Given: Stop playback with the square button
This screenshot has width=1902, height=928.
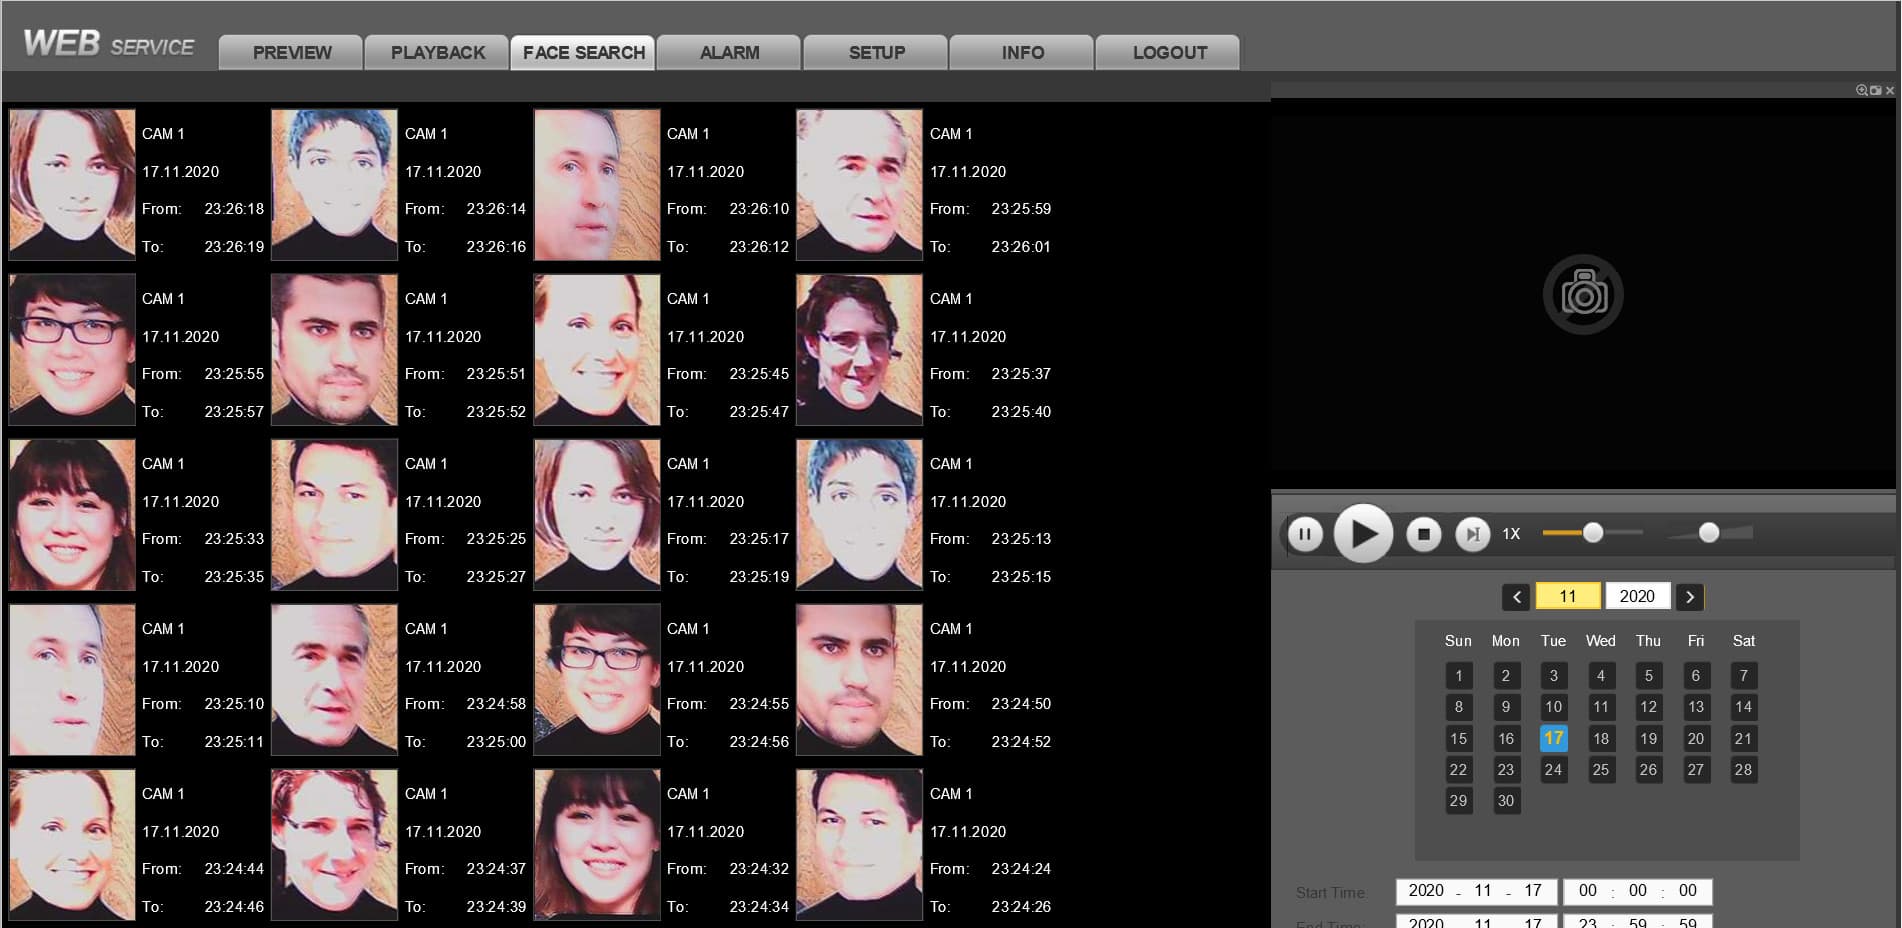Looking at the screenshot, I should [1423, 534].
